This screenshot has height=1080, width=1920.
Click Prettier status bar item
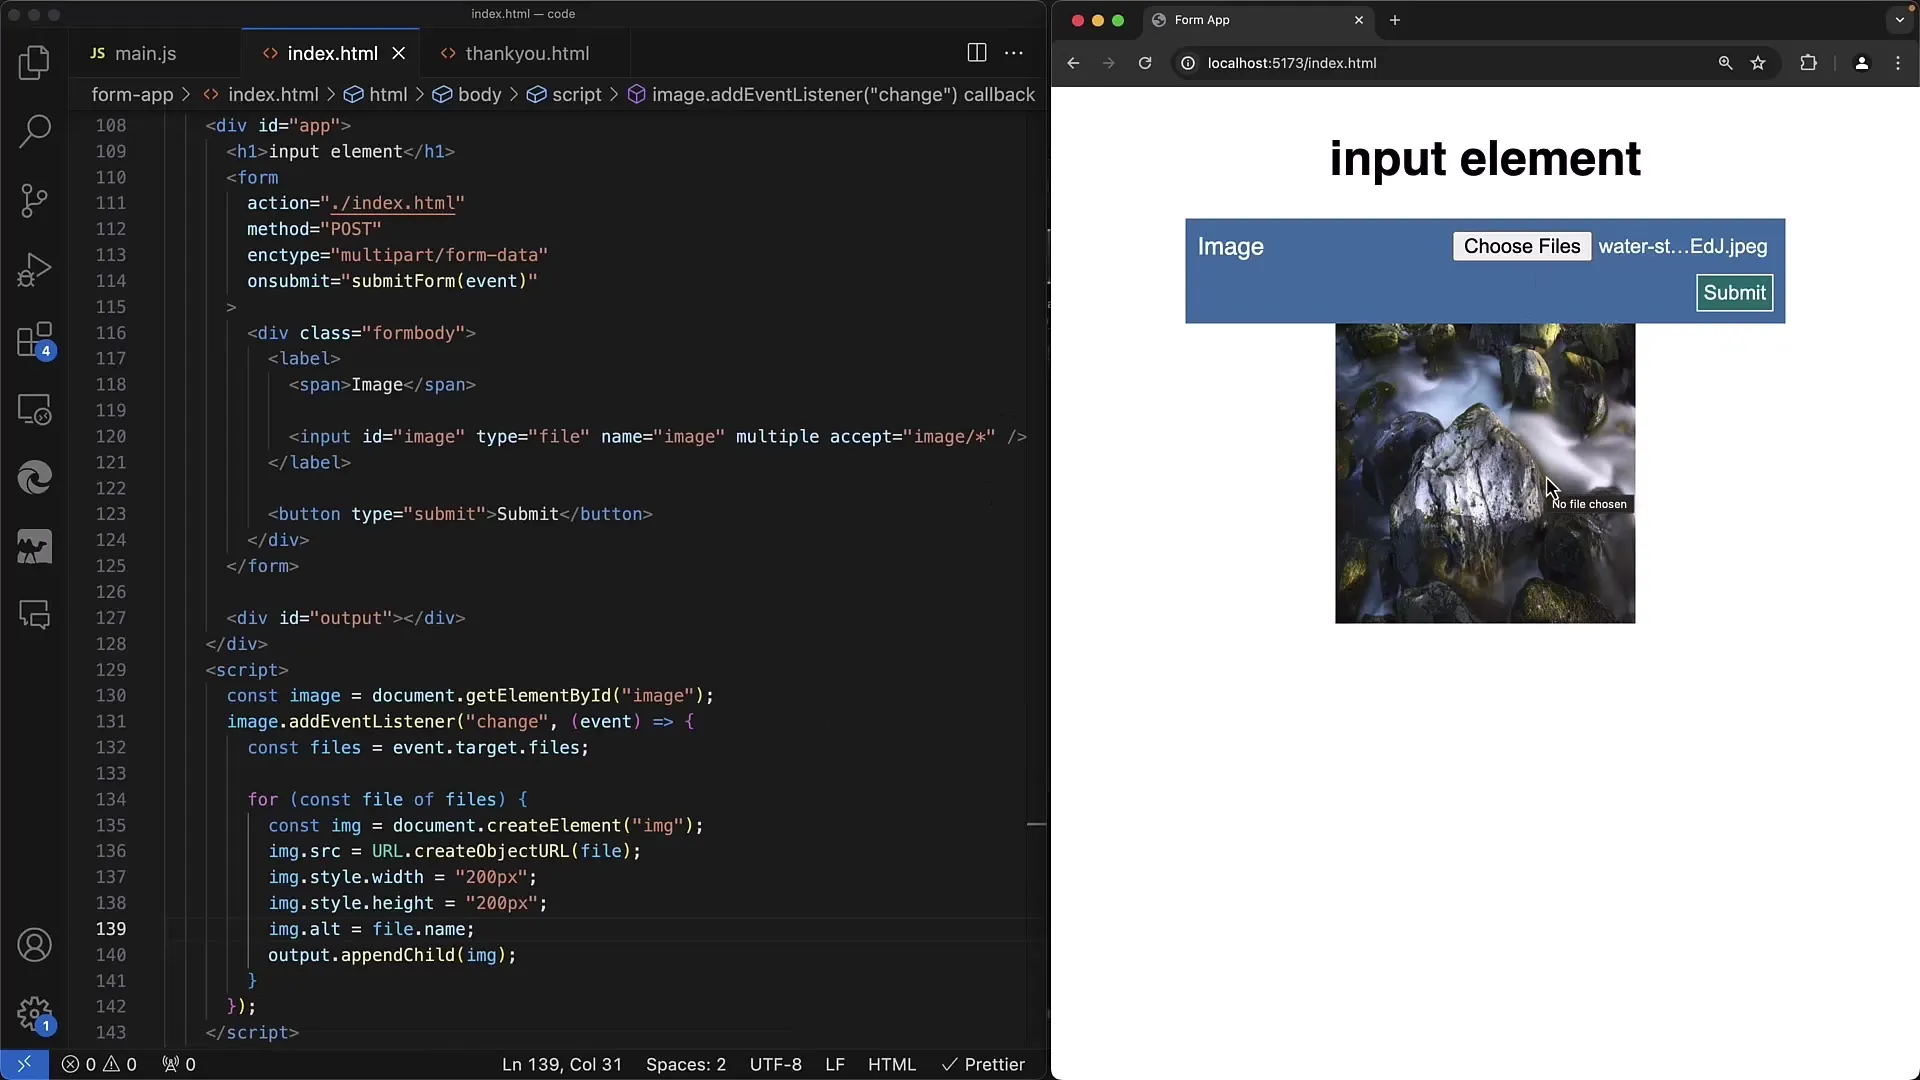point(983,1064)
